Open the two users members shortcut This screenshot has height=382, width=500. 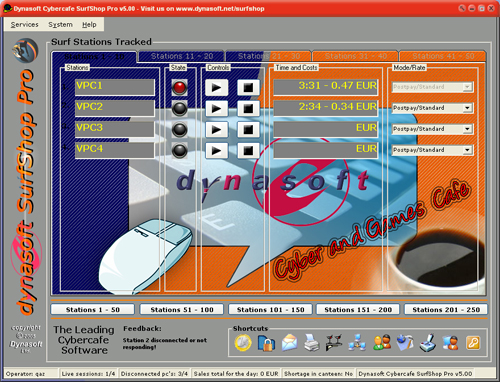(x=382, y=343)
